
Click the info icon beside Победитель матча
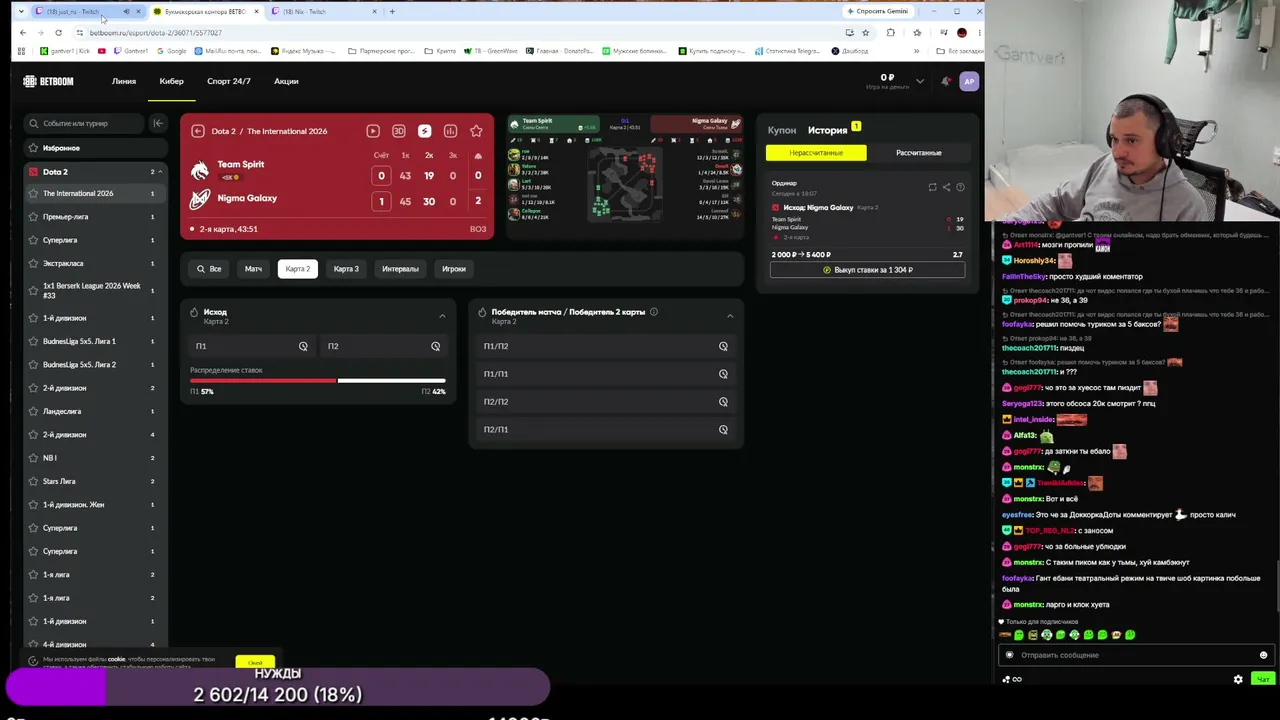click(x=654, y=312)
